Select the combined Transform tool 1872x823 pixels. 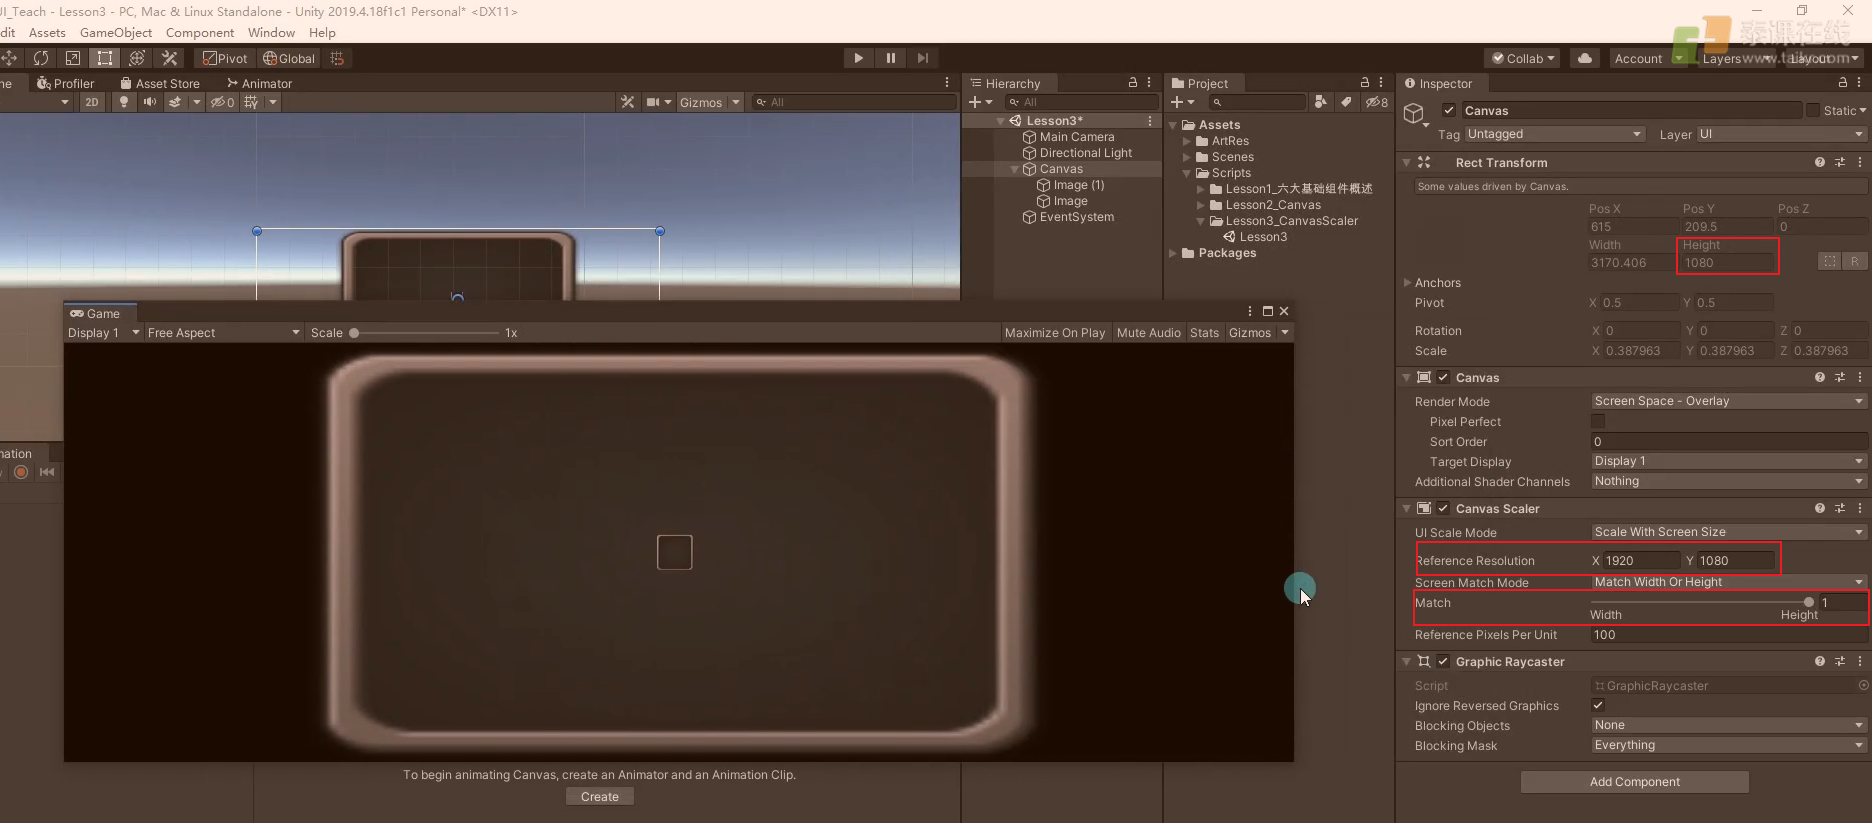click(137, 58)
